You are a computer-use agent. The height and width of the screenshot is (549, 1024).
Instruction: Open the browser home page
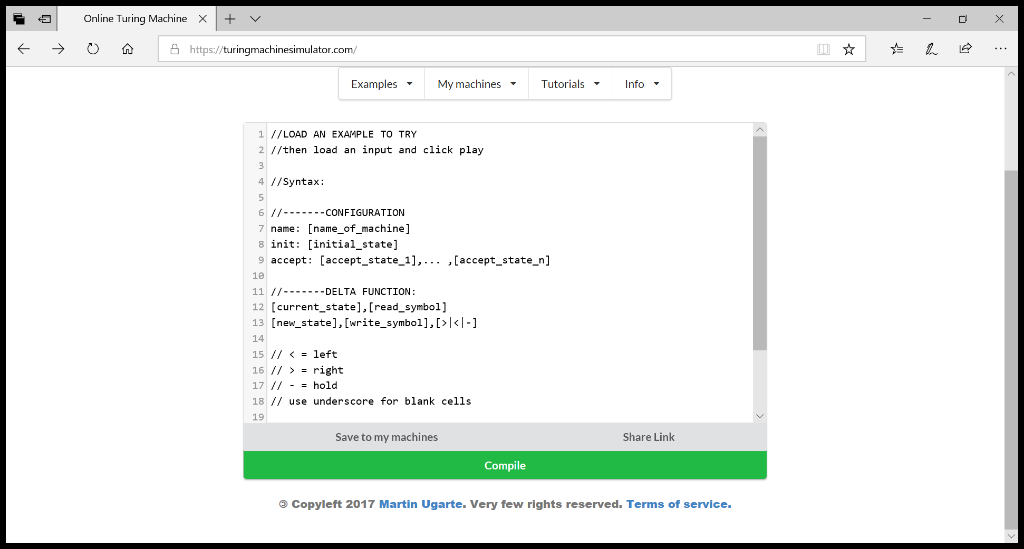[x=127, y=49]
